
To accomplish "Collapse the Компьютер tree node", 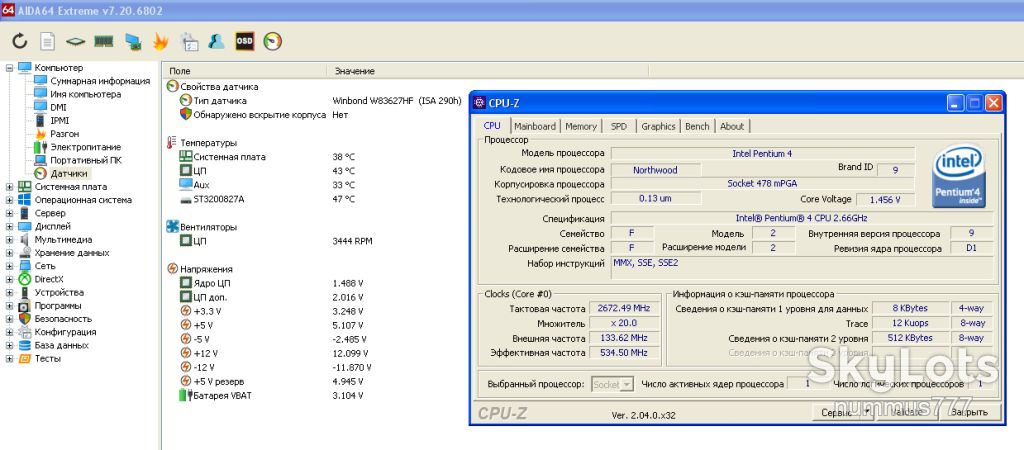I will 9,68.
